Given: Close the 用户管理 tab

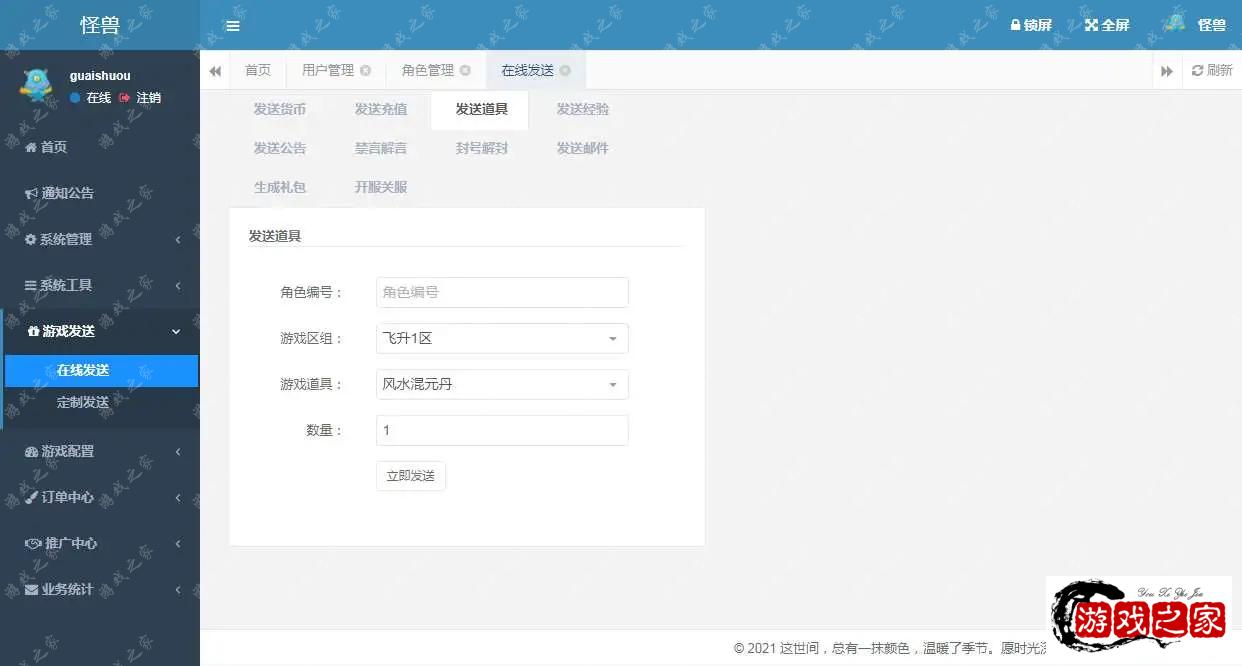Looking at the screenshot, I should 366,71.
